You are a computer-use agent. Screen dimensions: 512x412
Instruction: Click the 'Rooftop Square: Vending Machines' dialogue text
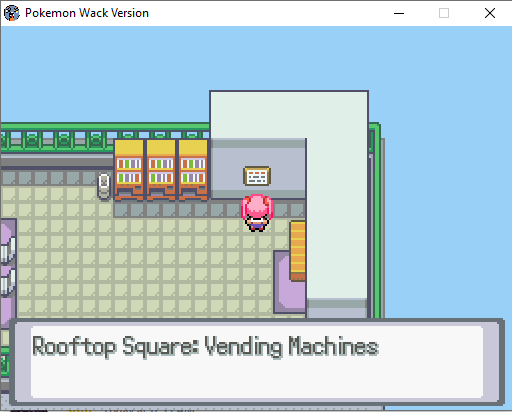[x=205, y=347]
